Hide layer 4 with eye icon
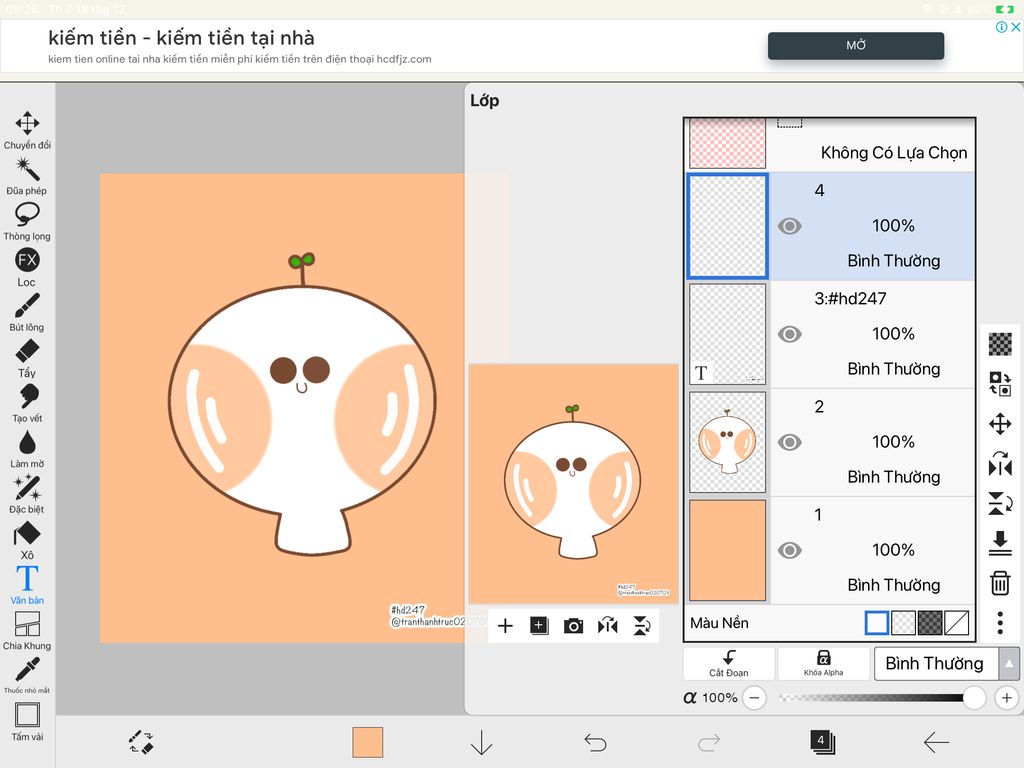 pos(790,226)
